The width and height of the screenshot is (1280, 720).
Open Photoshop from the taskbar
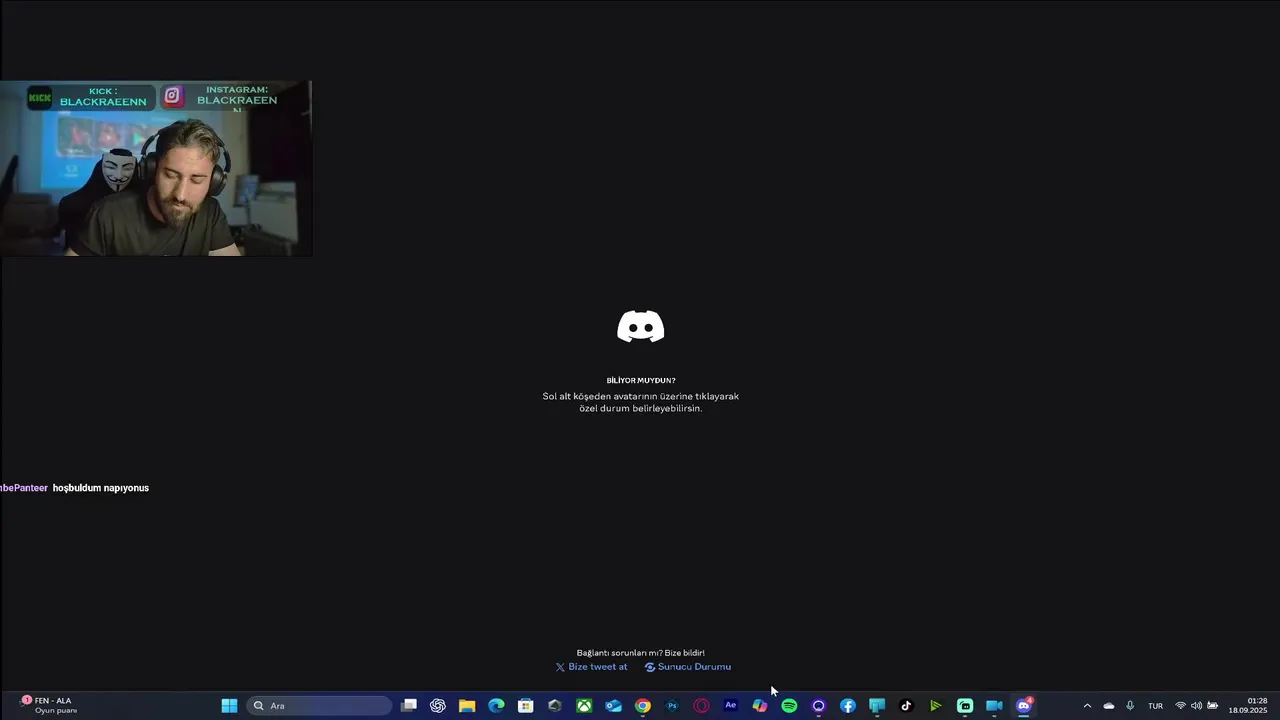pos(672,706)
